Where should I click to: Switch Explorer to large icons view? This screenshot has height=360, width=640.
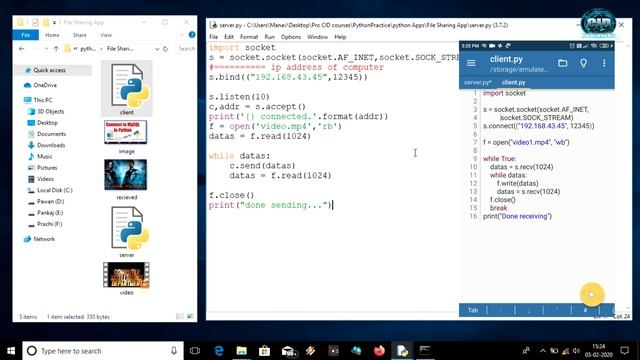coord(190,316)
